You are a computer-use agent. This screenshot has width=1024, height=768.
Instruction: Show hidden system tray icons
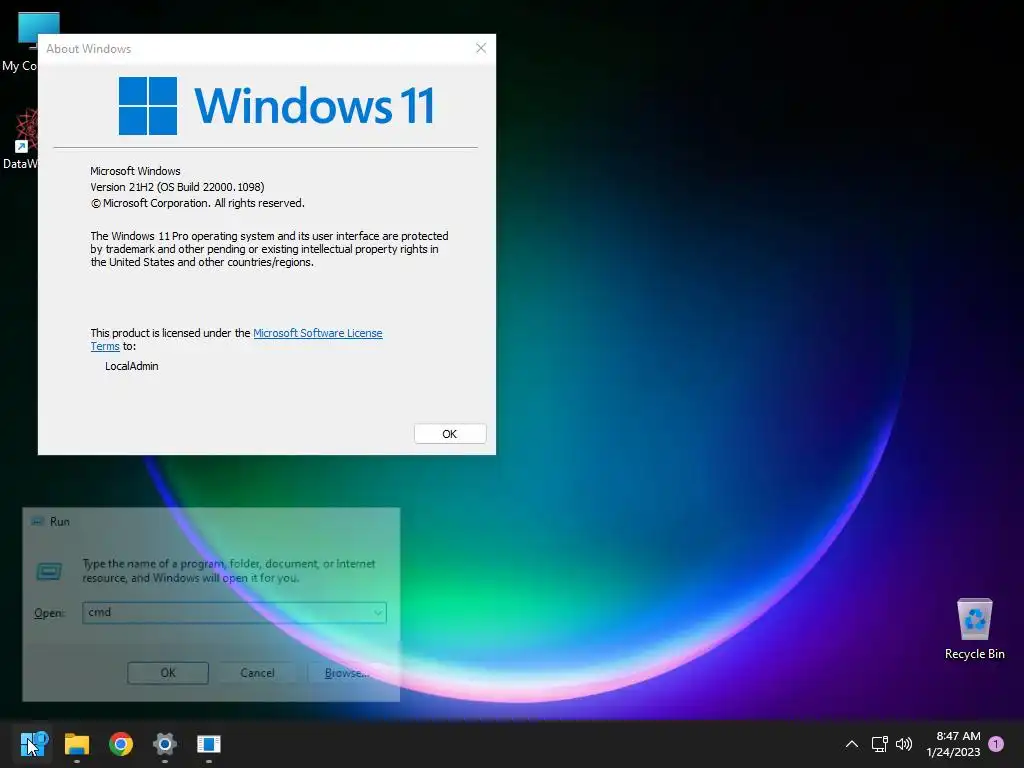pyautogui.click(x=852, y=744)
